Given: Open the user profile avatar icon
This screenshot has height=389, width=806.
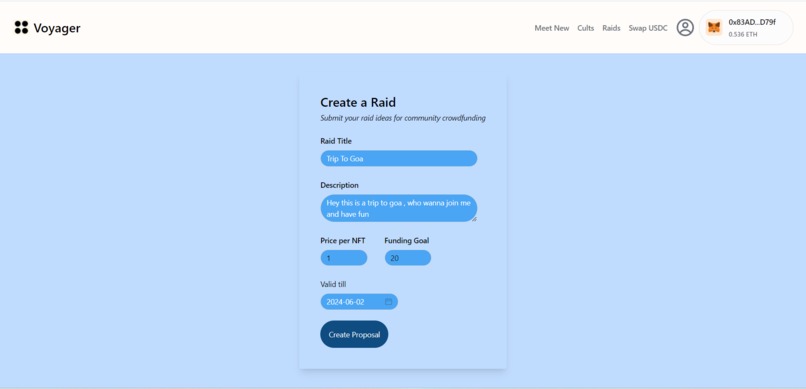Looking at the screenshot, I should pyautogui.click(x=685, y=27).
